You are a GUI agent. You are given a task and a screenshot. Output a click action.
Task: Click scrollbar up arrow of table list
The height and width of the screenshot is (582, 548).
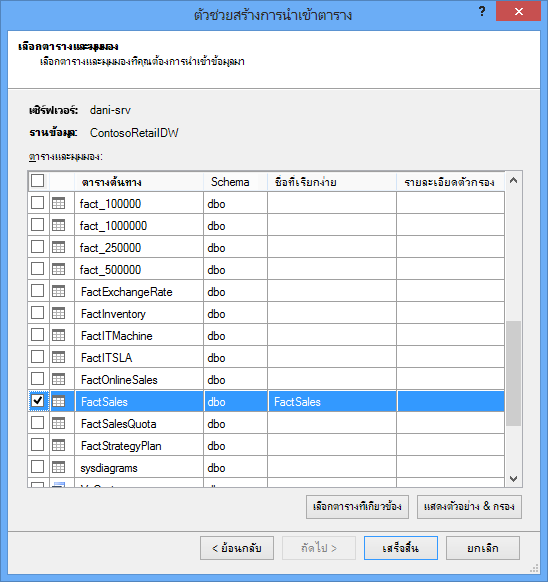point(513,181)
